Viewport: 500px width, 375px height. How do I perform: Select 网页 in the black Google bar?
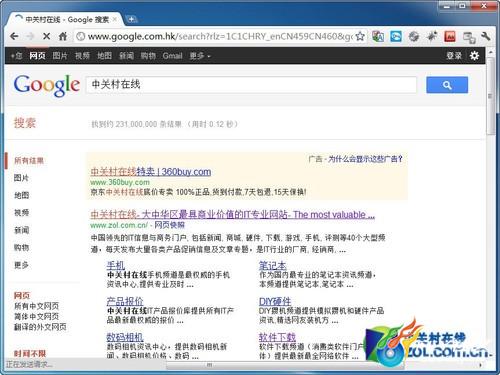(37, 56)
